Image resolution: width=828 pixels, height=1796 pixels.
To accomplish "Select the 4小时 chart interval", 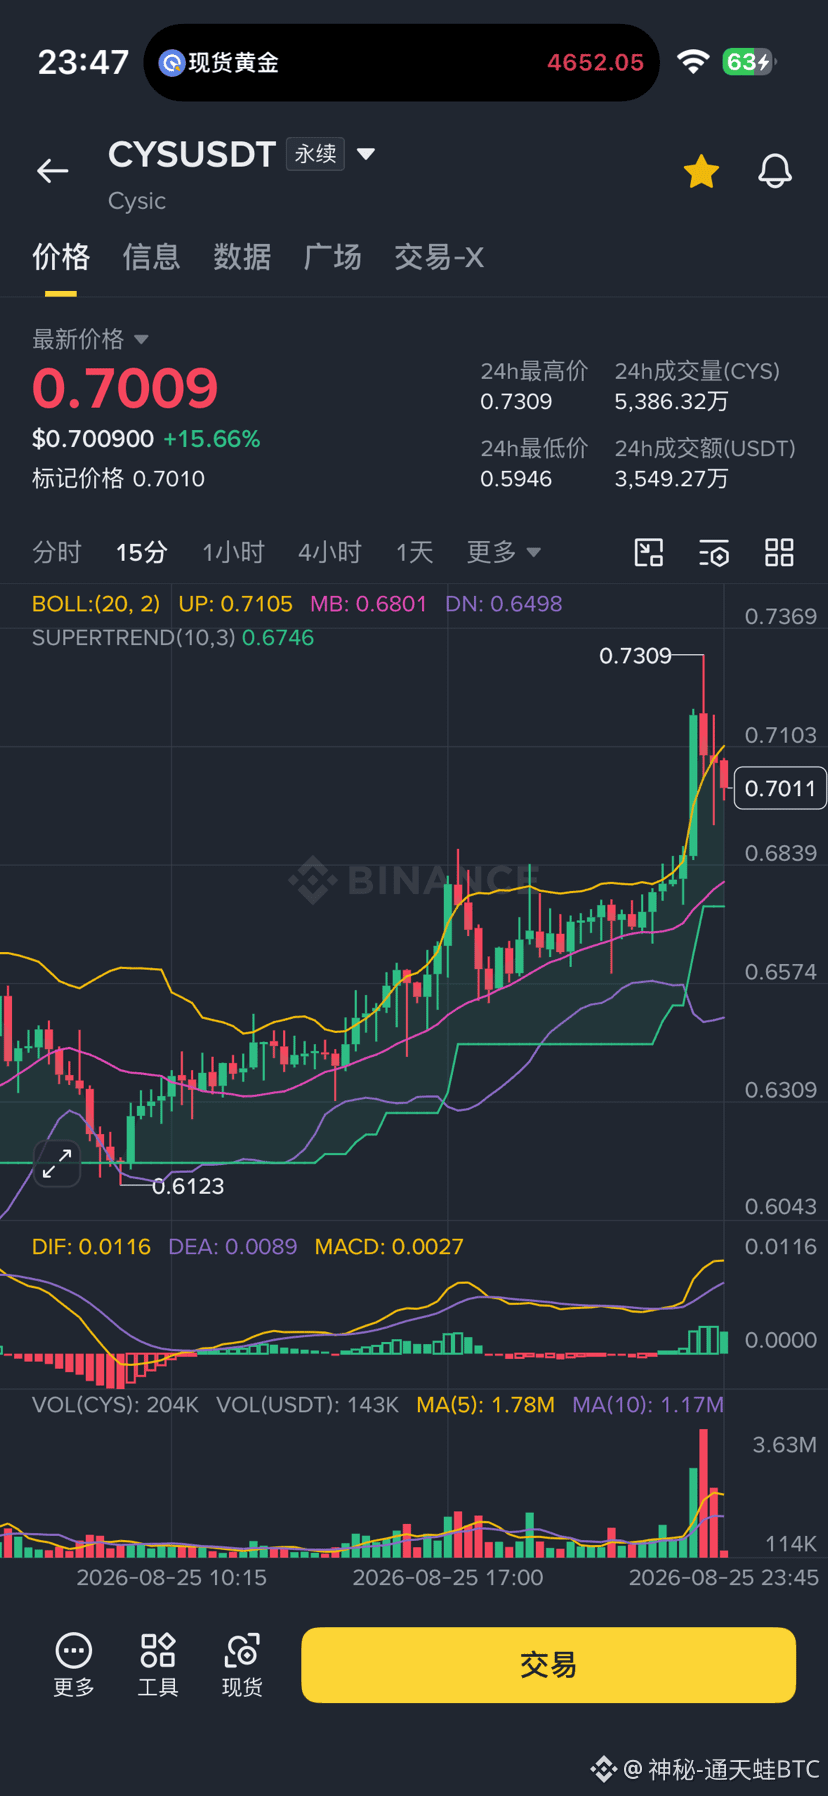I will point(329,552).
